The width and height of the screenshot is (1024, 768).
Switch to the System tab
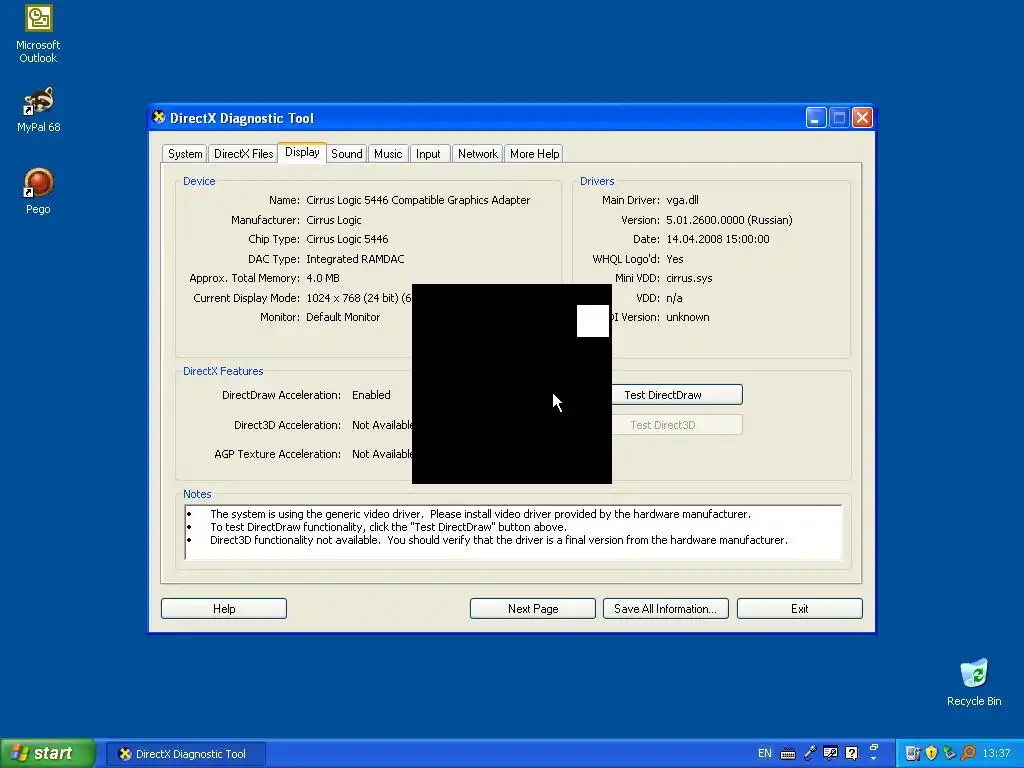pos(185,153)
